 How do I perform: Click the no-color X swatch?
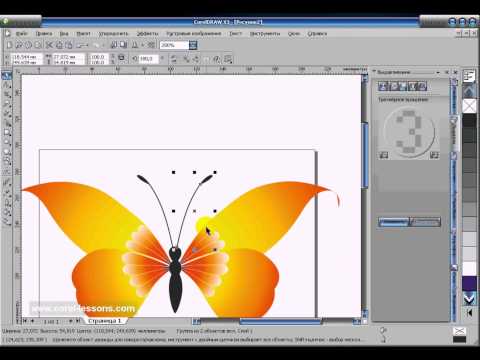tap(469, 106)
